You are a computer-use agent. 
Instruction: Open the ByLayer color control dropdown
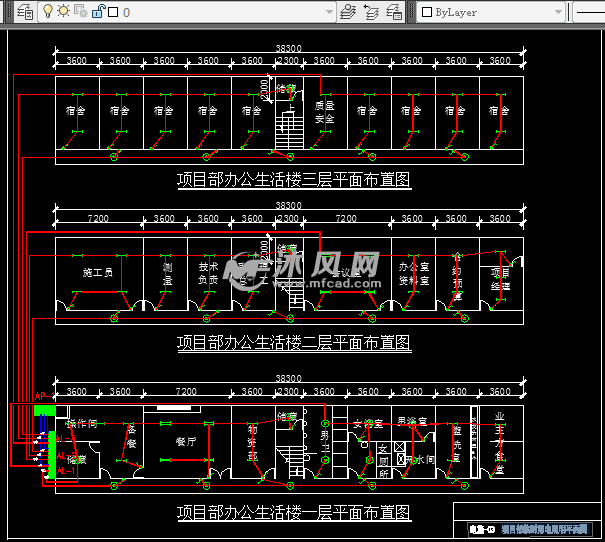[x=558, y=12]
